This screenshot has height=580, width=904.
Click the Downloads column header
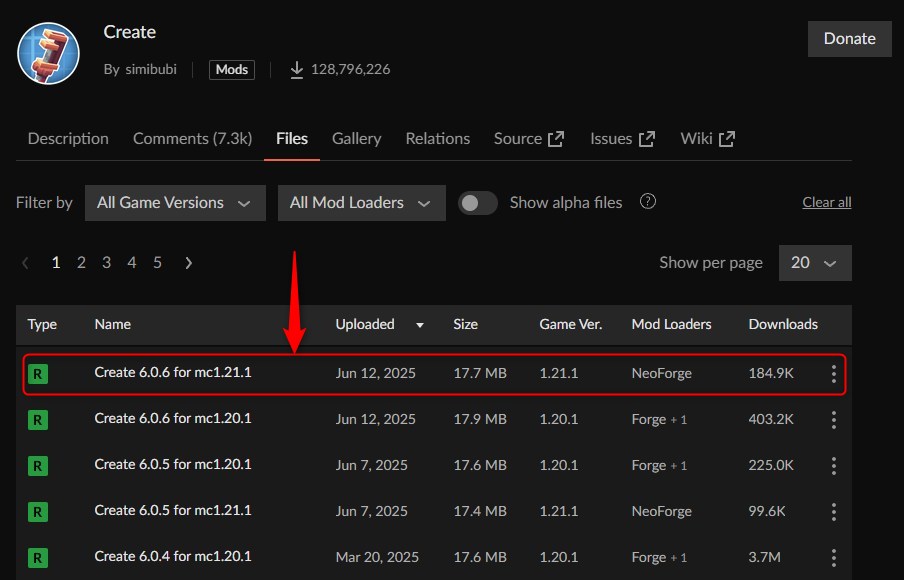point(783,325)
